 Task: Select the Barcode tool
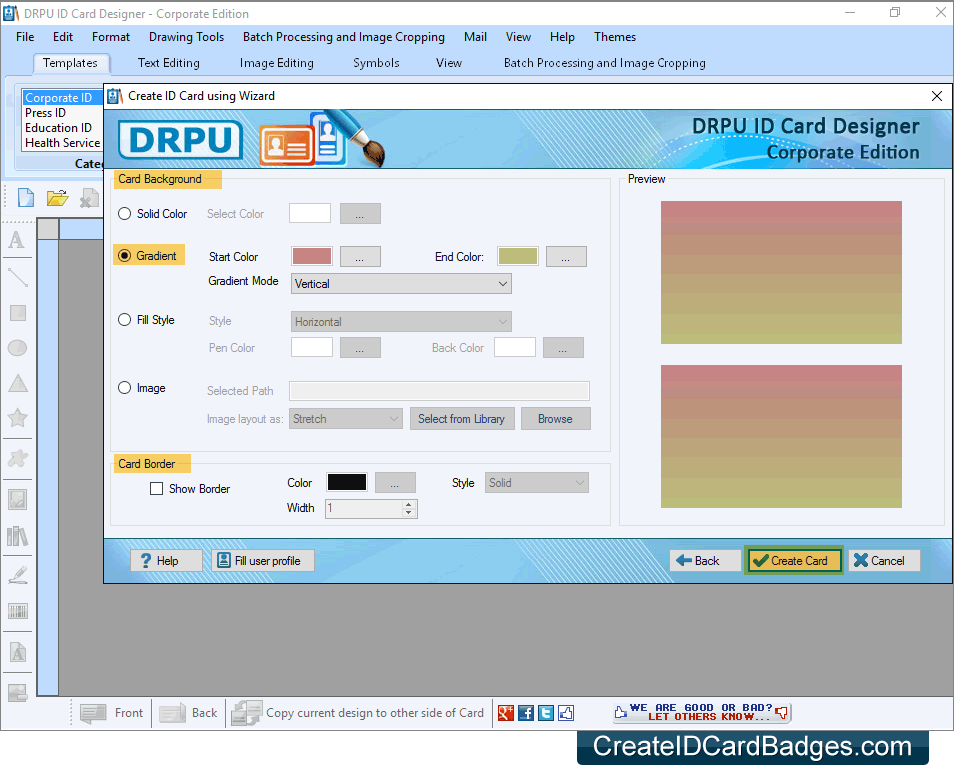point(18,611)
